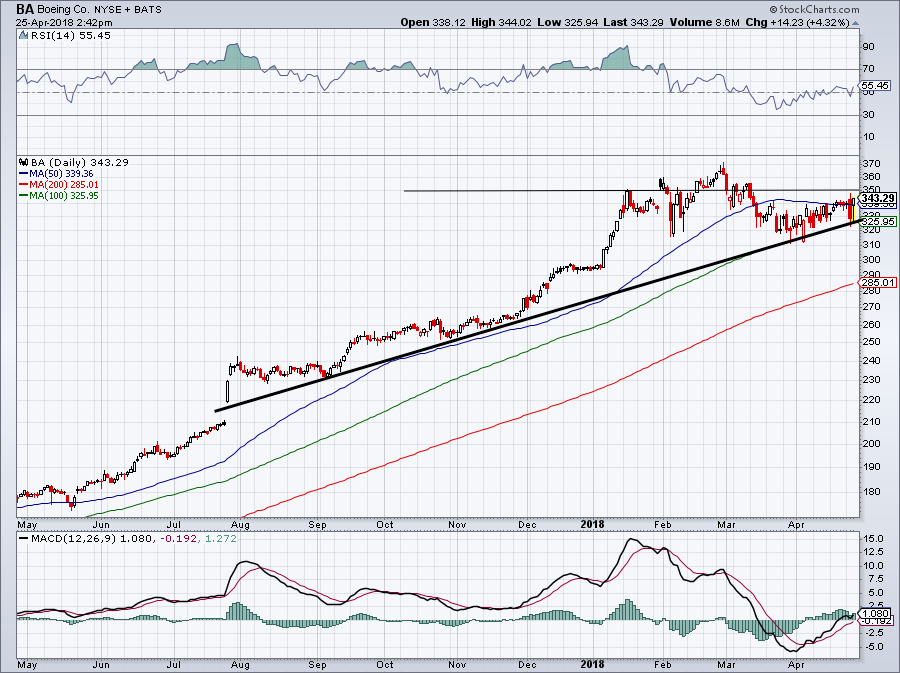
Task: Select the black MACD legend line swatch
Action: [24, 539]
